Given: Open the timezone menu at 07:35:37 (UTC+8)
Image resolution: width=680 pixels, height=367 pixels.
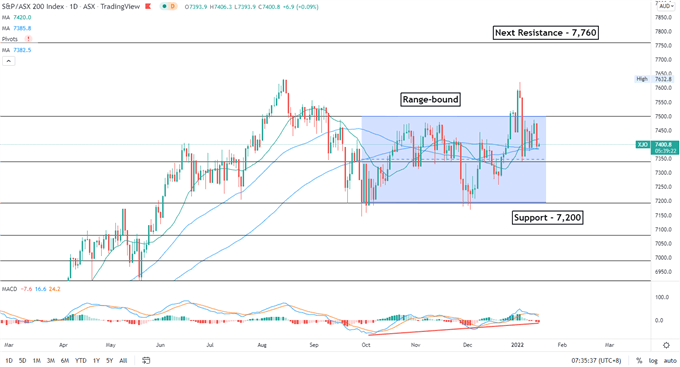Looking at the screenshot, I should coord(596,360).
